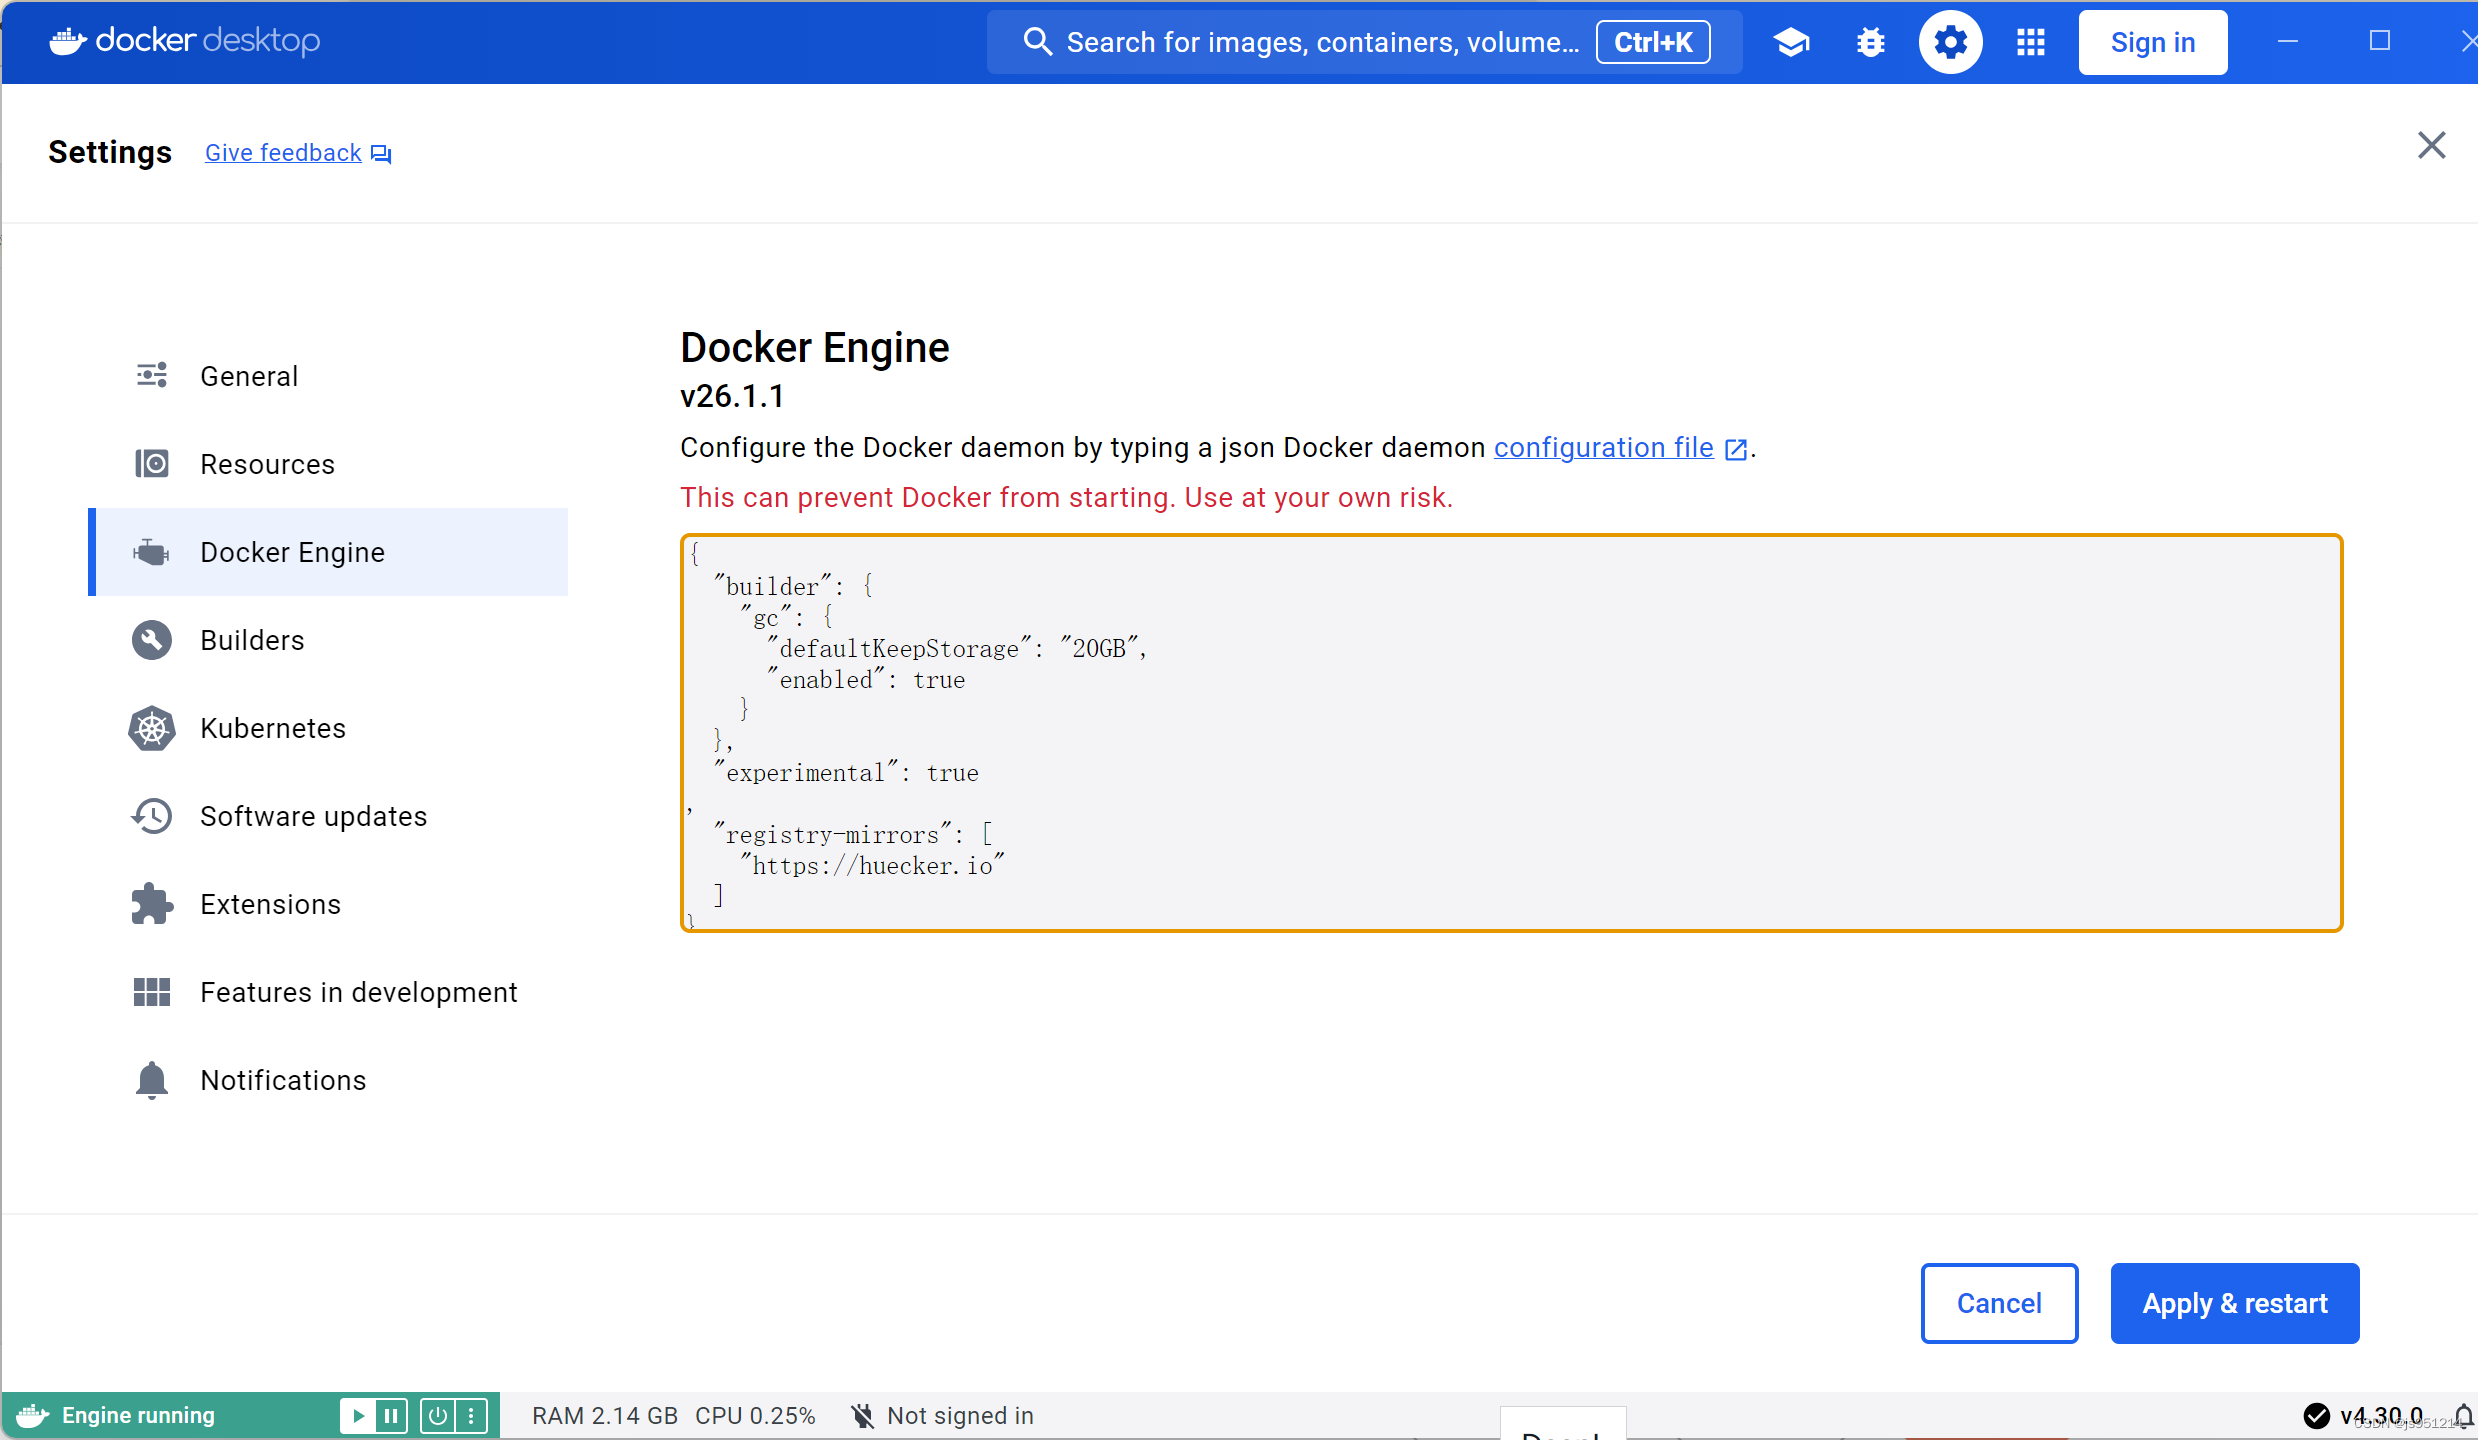Click the notification bell in status bar
Screen dimensions: 2478x1440
point(2462,1415)
